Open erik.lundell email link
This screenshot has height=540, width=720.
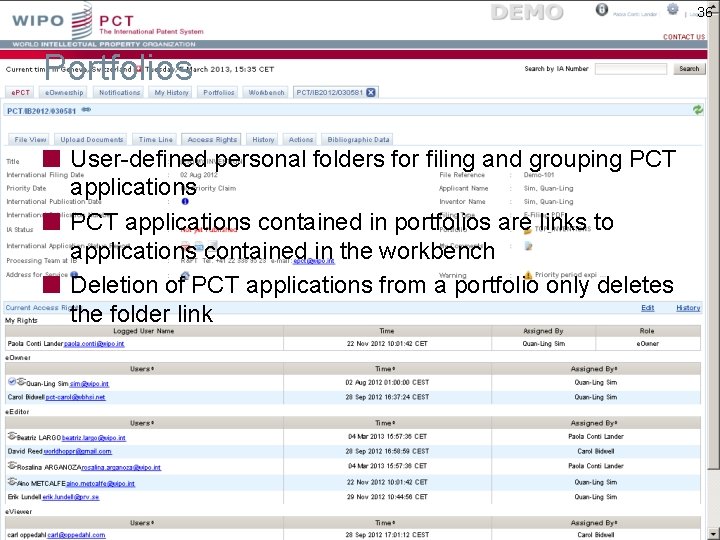(x=71, y=496)
